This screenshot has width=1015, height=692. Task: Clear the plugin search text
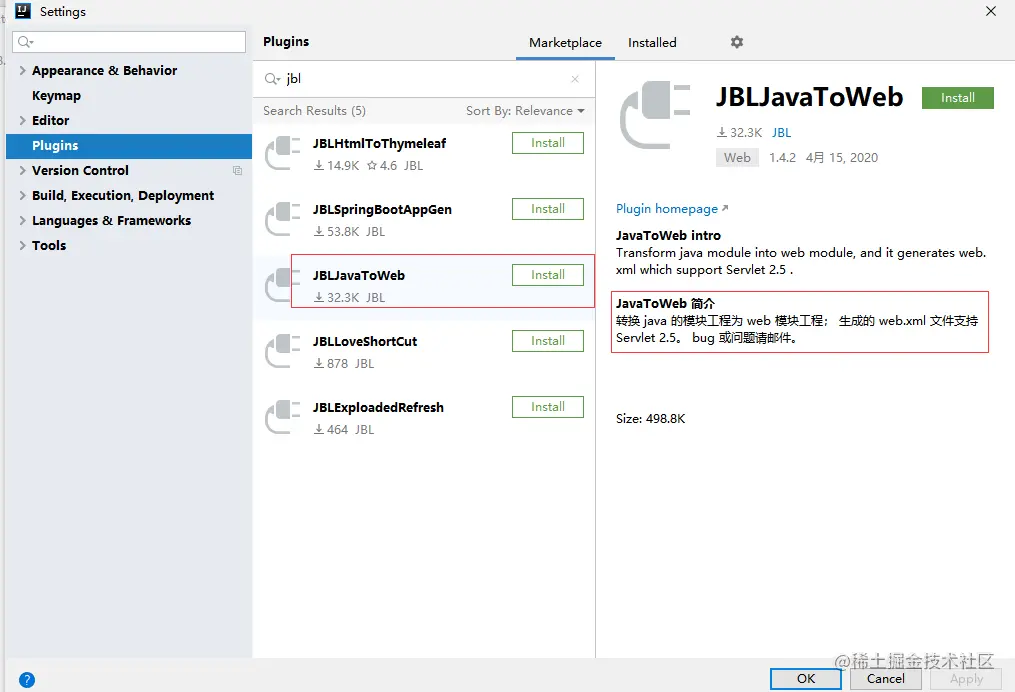click(x=575, y=79)
